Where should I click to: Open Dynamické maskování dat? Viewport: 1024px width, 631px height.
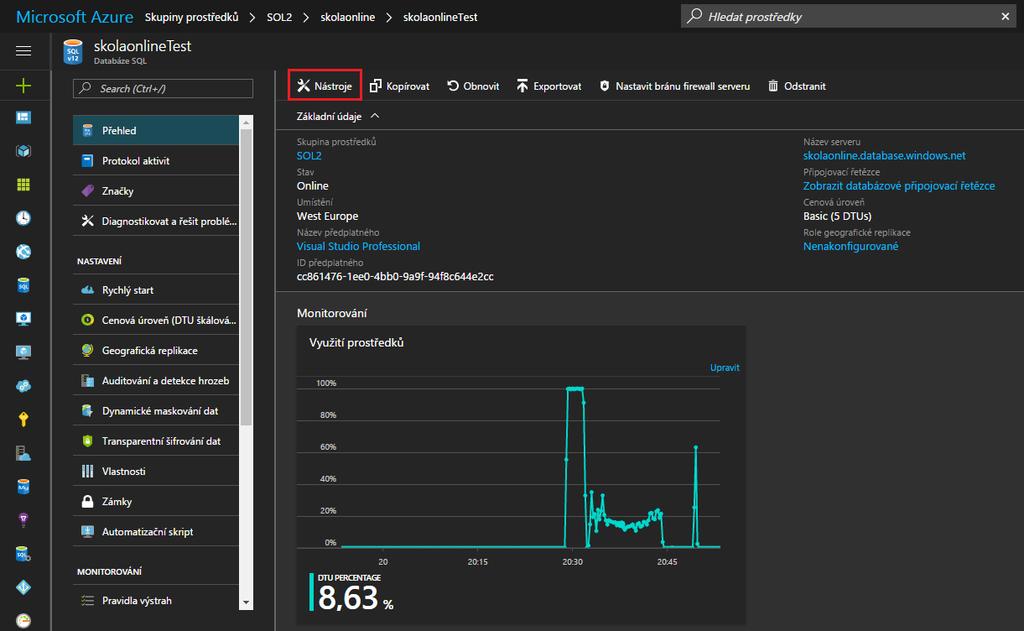coord(155,411)
